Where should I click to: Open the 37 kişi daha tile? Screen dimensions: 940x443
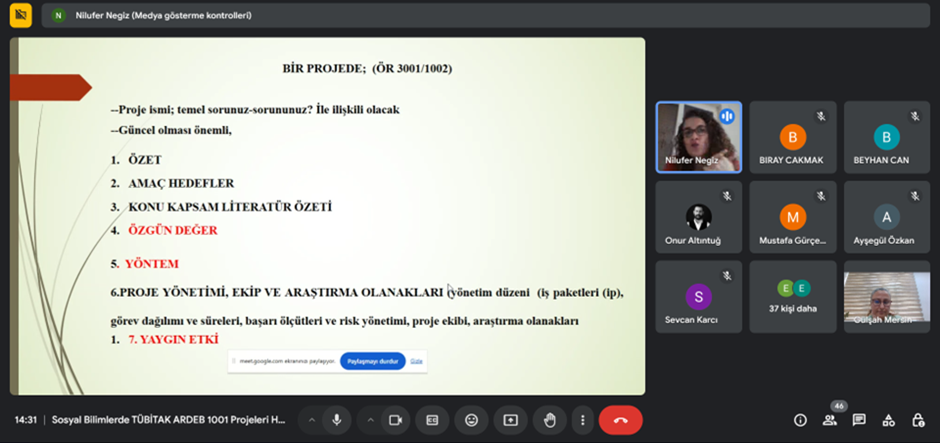coord(793,297)
